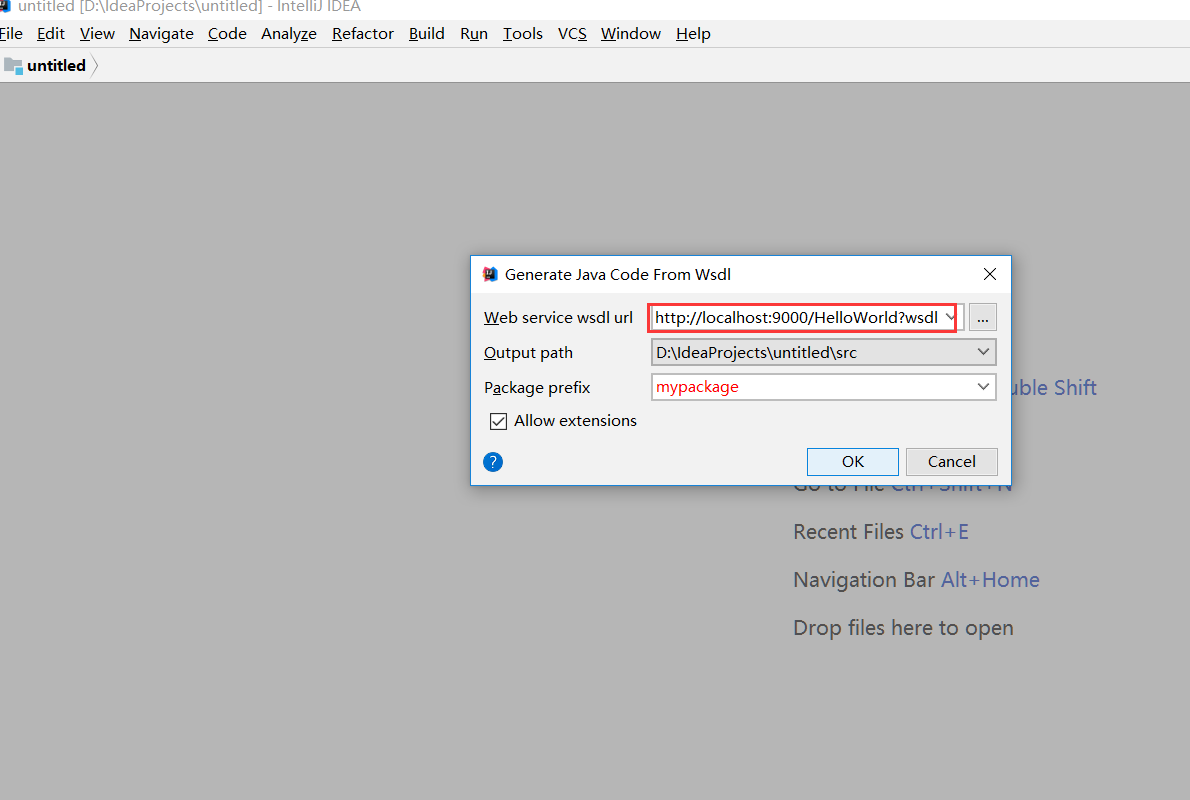Open the Code menu
This screenshot has height=800, width=1190.
227,33
